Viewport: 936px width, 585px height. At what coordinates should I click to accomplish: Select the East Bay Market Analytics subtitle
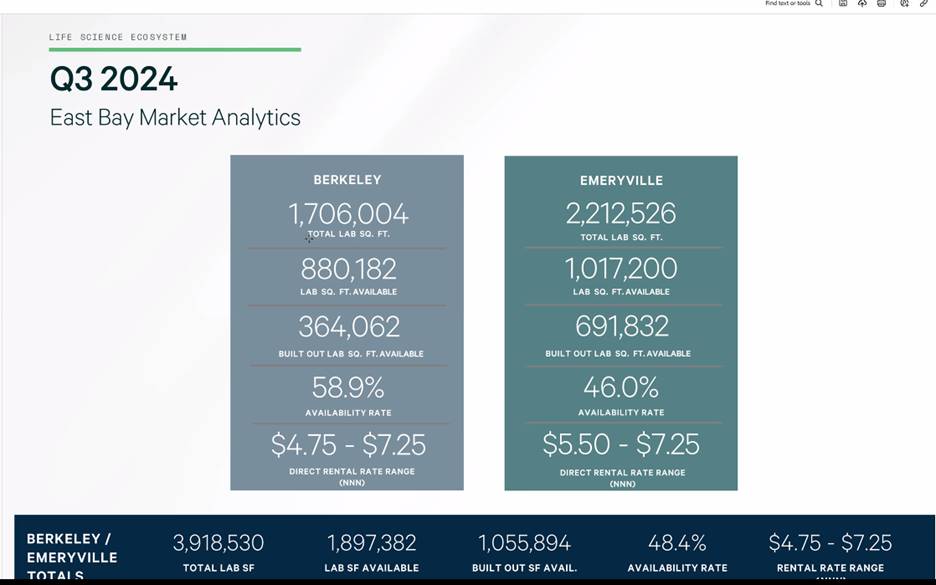[x=175, y=117]
